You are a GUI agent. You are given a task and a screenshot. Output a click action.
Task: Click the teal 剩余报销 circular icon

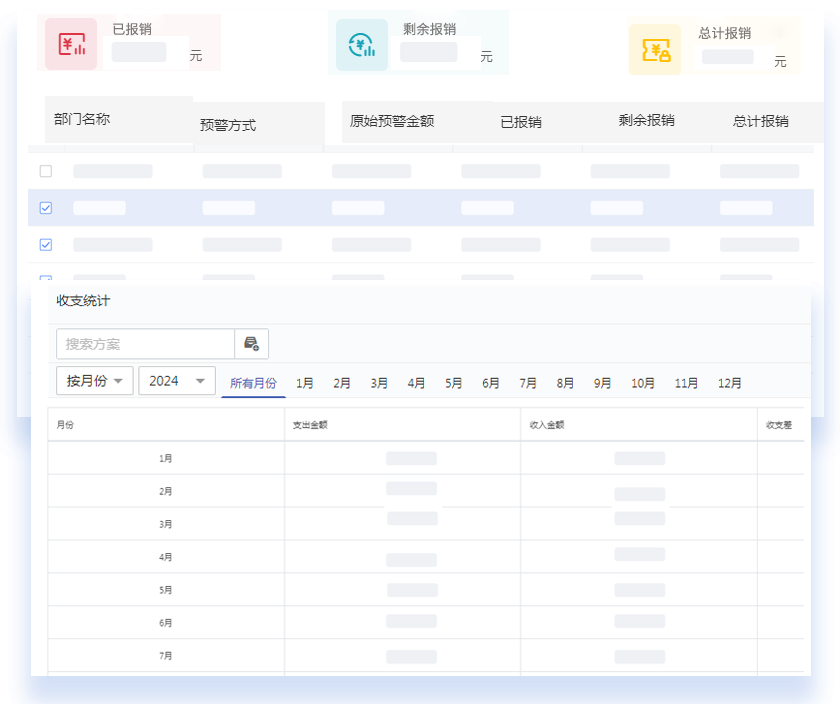[x=361, y=43]
